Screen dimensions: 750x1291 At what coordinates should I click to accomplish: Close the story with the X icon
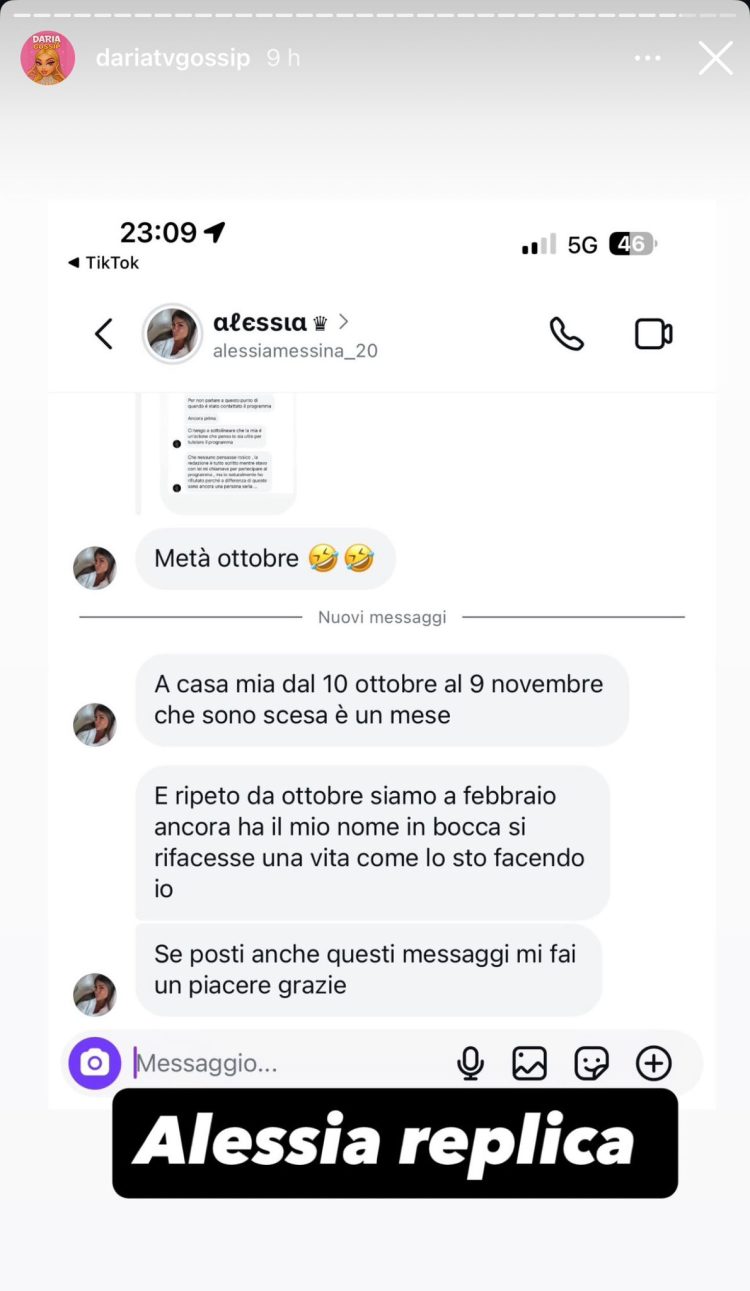pyautogui.click(x=716, y=58)
